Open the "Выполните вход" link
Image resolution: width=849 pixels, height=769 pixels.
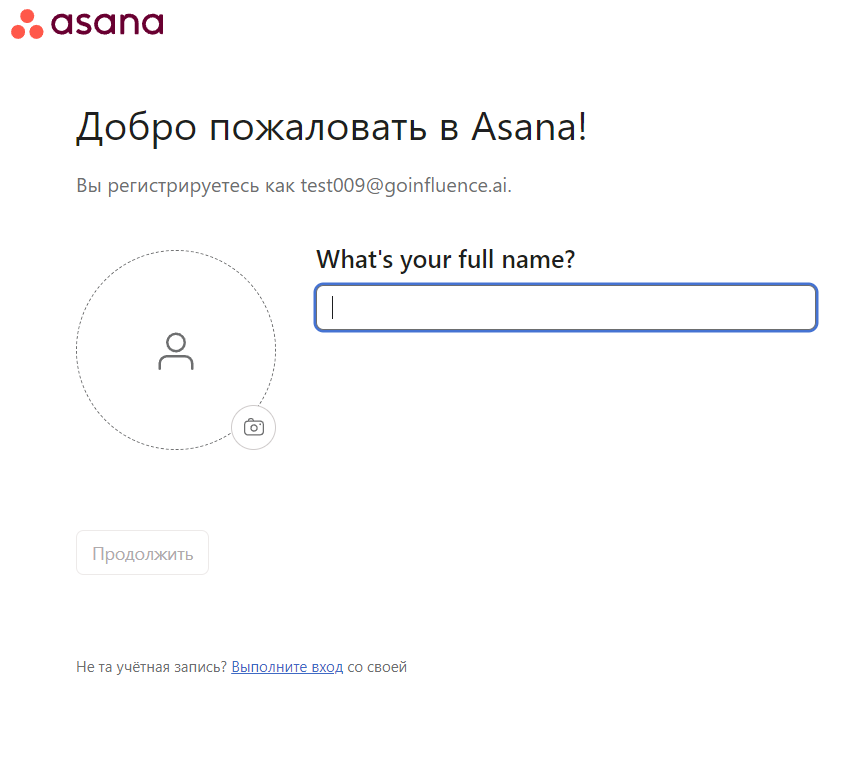[x=287, y=667]
